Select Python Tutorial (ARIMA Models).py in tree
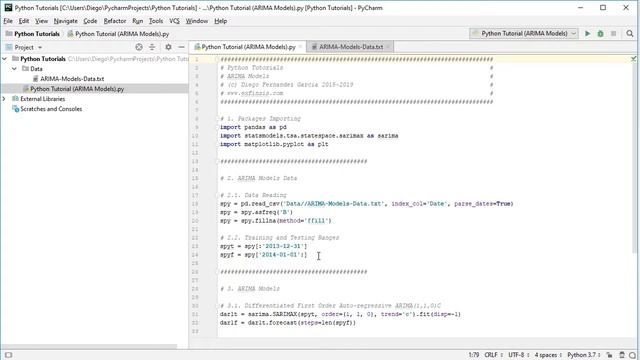Screen dimensions: 640x360 click(77, 89)
